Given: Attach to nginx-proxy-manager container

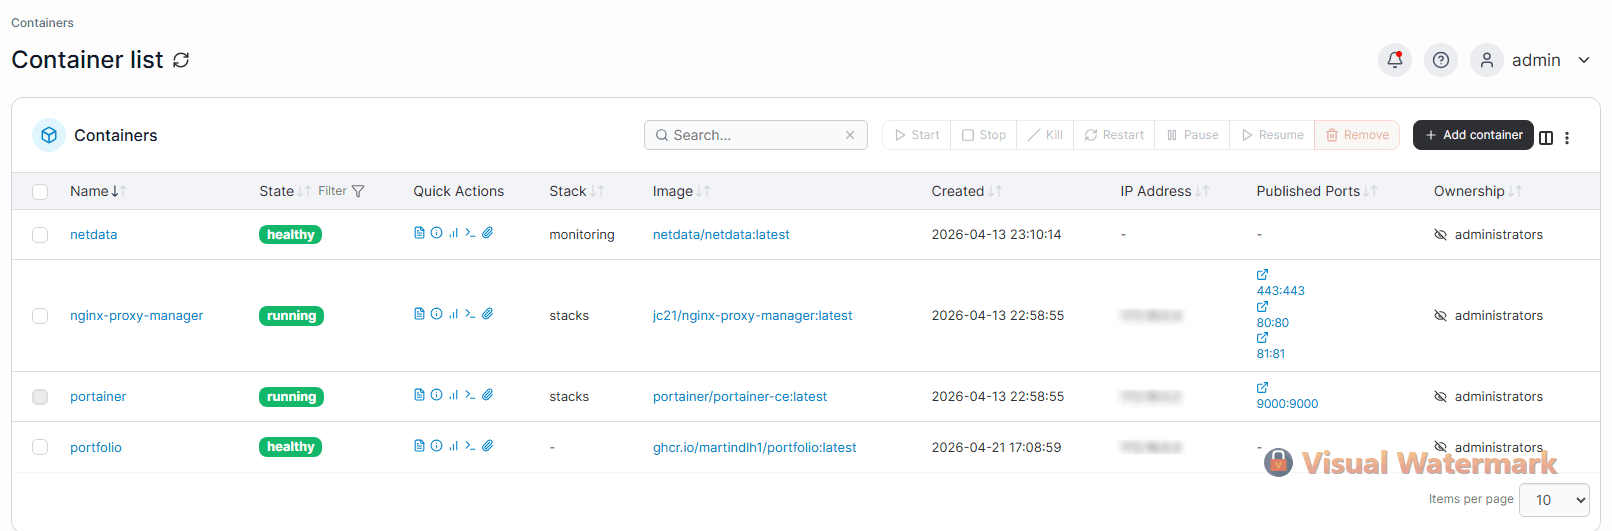Looking at the screenshot, I should point(487,314).
